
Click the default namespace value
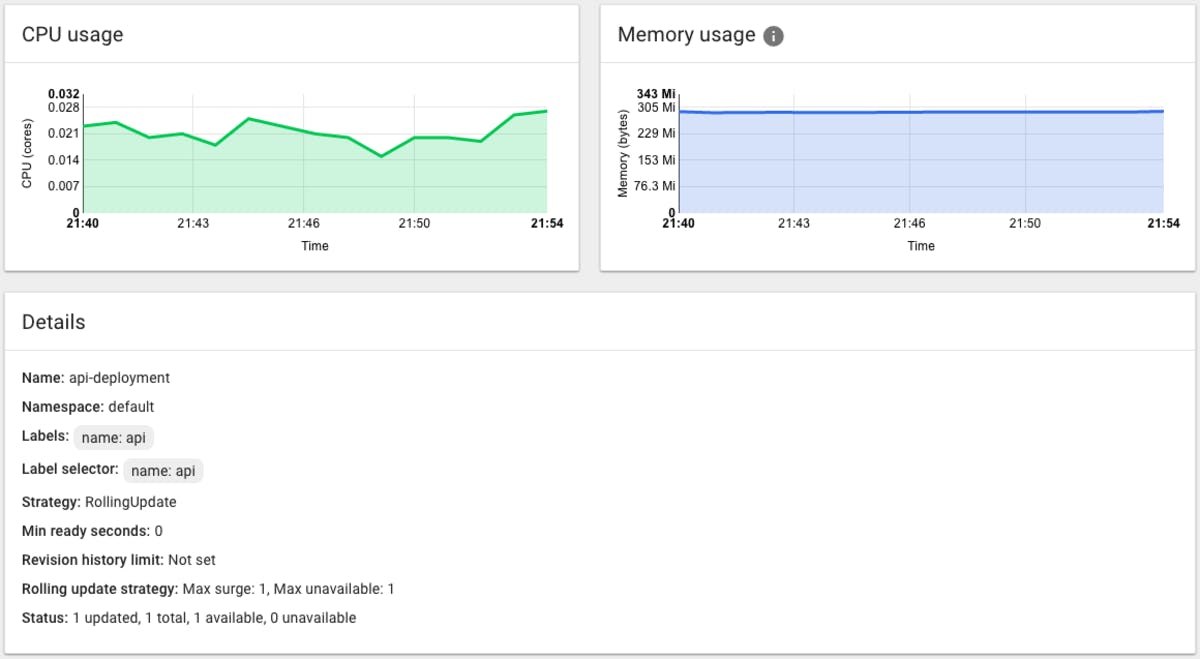click(131, 407)
